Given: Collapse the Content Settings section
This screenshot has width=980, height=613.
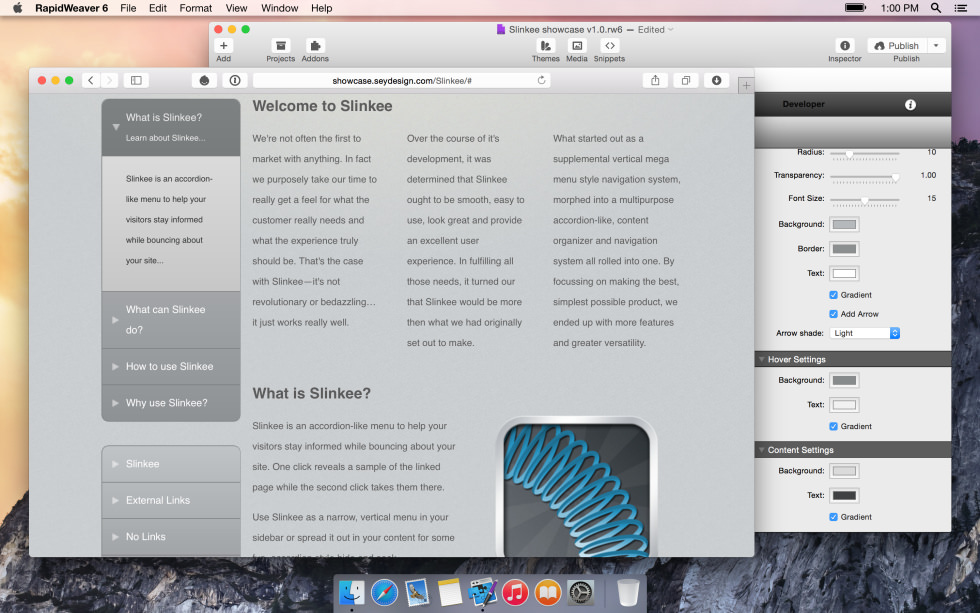Looking at the screenshot, I should click(762, 450).
